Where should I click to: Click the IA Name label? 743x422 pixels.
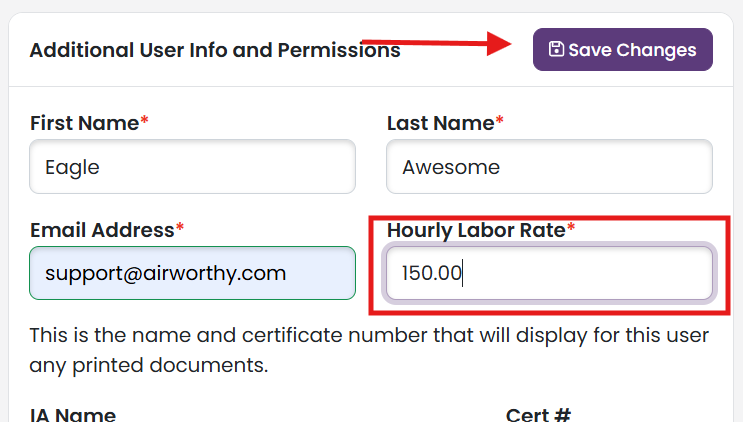(72, 414)
